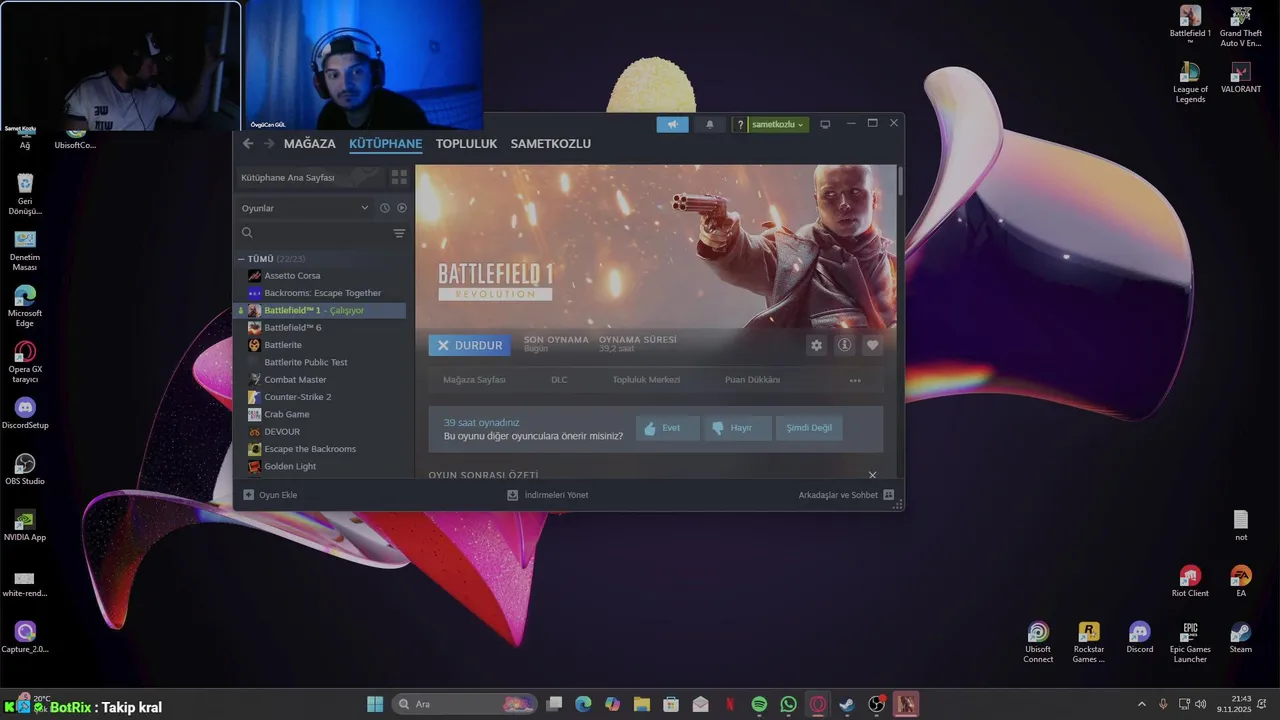Go to MAĞAZA store tab
Screen dimensions: 1280x720
310,144
